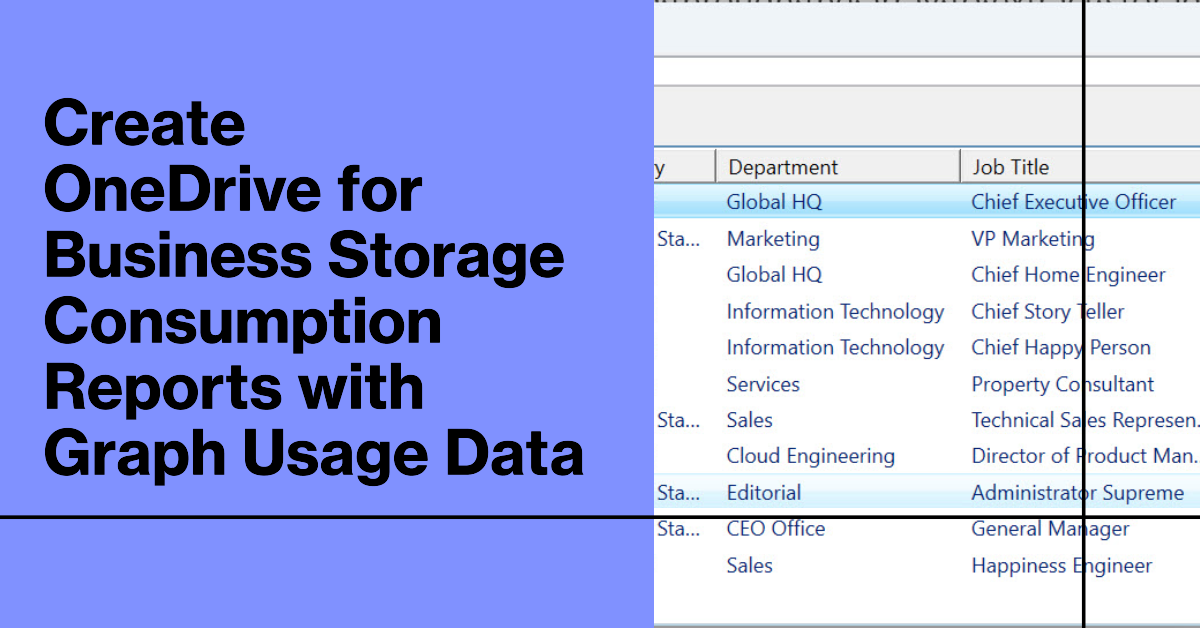The width and height of the screenshot is (1200, 628).
Task: Select the Chief Story Teller entry
Action: [x=1047, y=312]
